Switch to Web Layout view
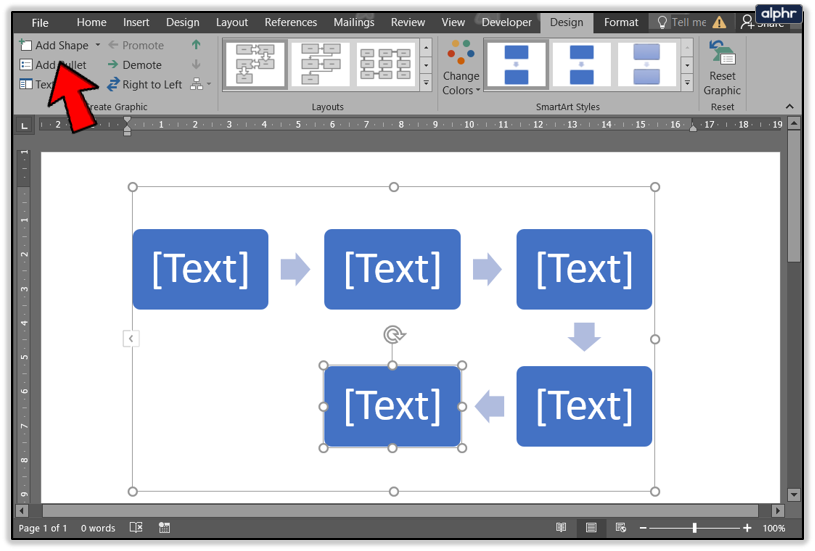Image resolution: width=815 pixels, height=551 pixels. pos(621,528)
